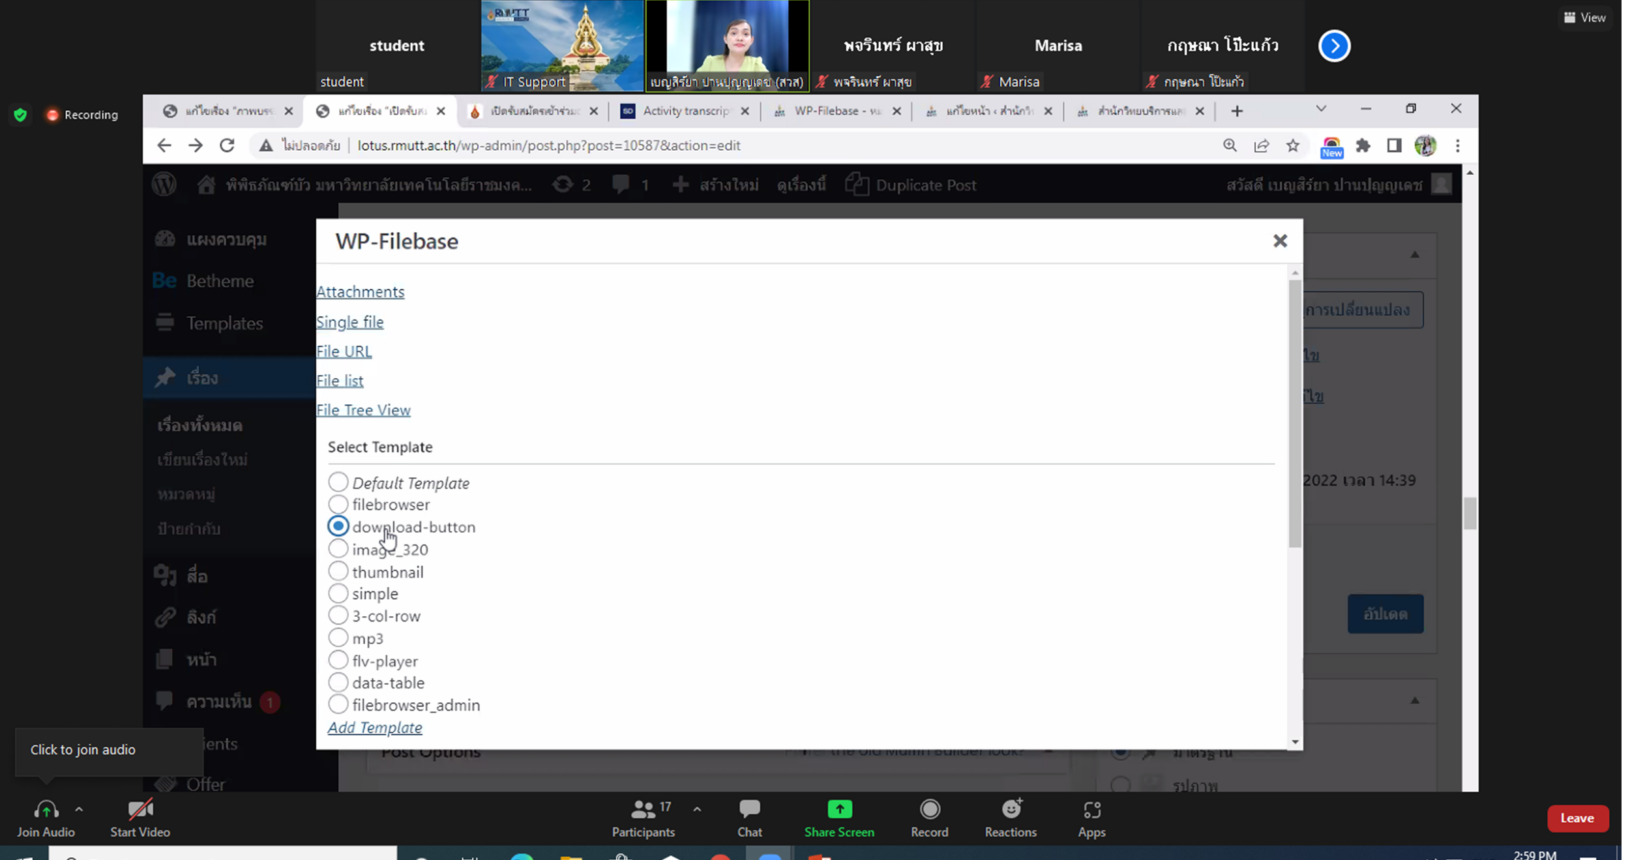The height and width of the screenshot is (860, 1630).
Task: Open the Zoom View options
Action: click(1585, 17)
